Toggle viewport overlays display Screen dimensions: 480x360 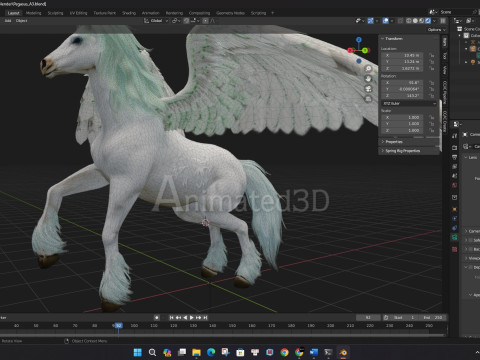point(386,21)
